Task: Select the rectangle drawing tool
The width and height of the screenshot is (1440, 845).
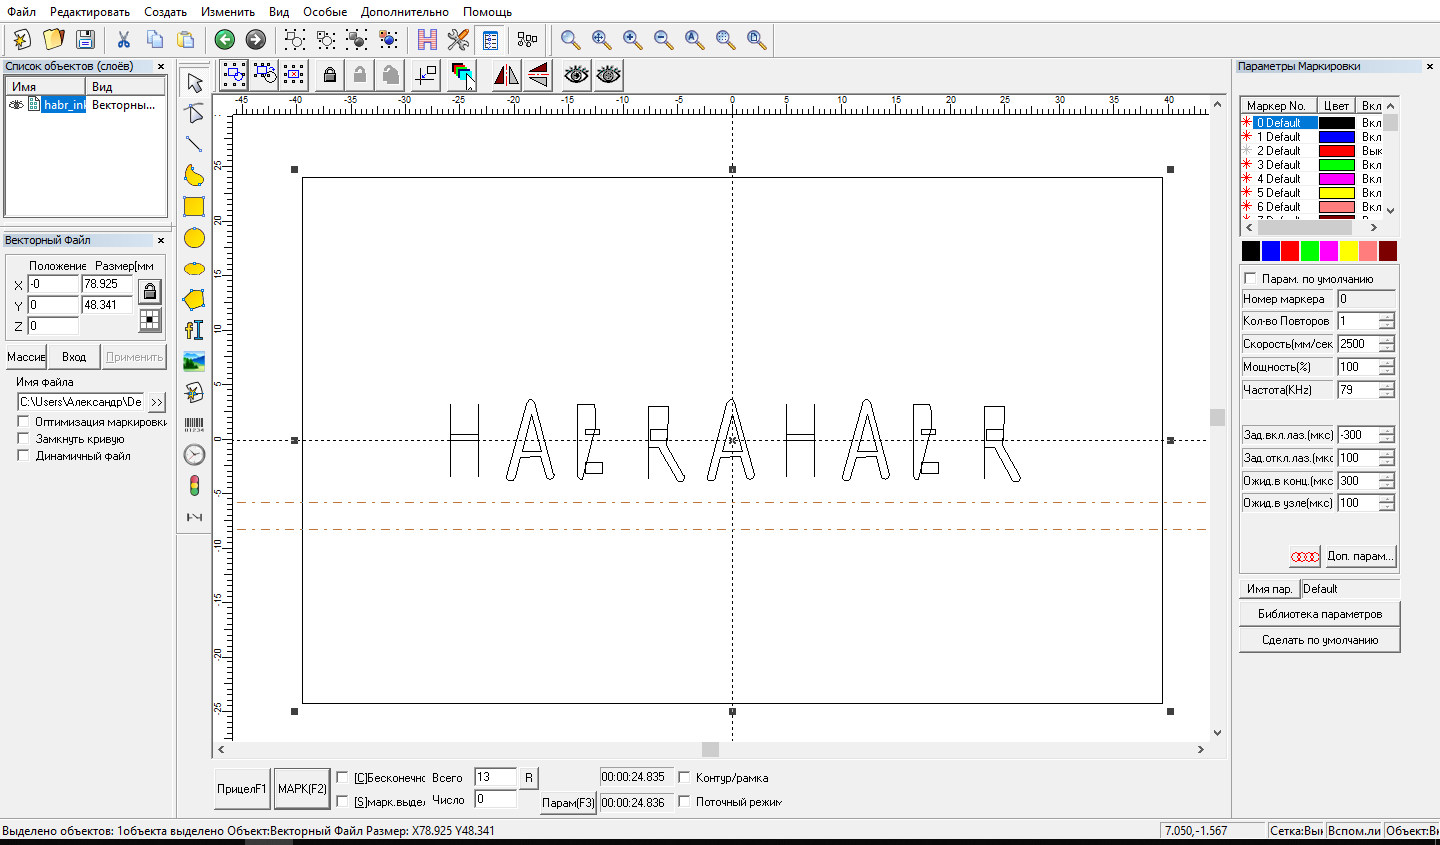Action: click(194, 206)
